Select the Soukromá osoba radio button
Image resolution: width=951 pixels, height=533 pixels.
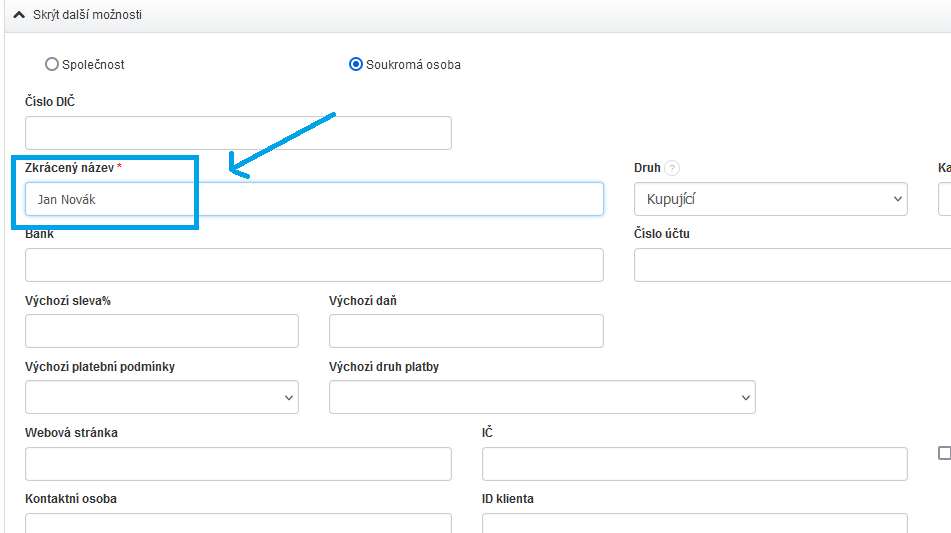point(356,64)
